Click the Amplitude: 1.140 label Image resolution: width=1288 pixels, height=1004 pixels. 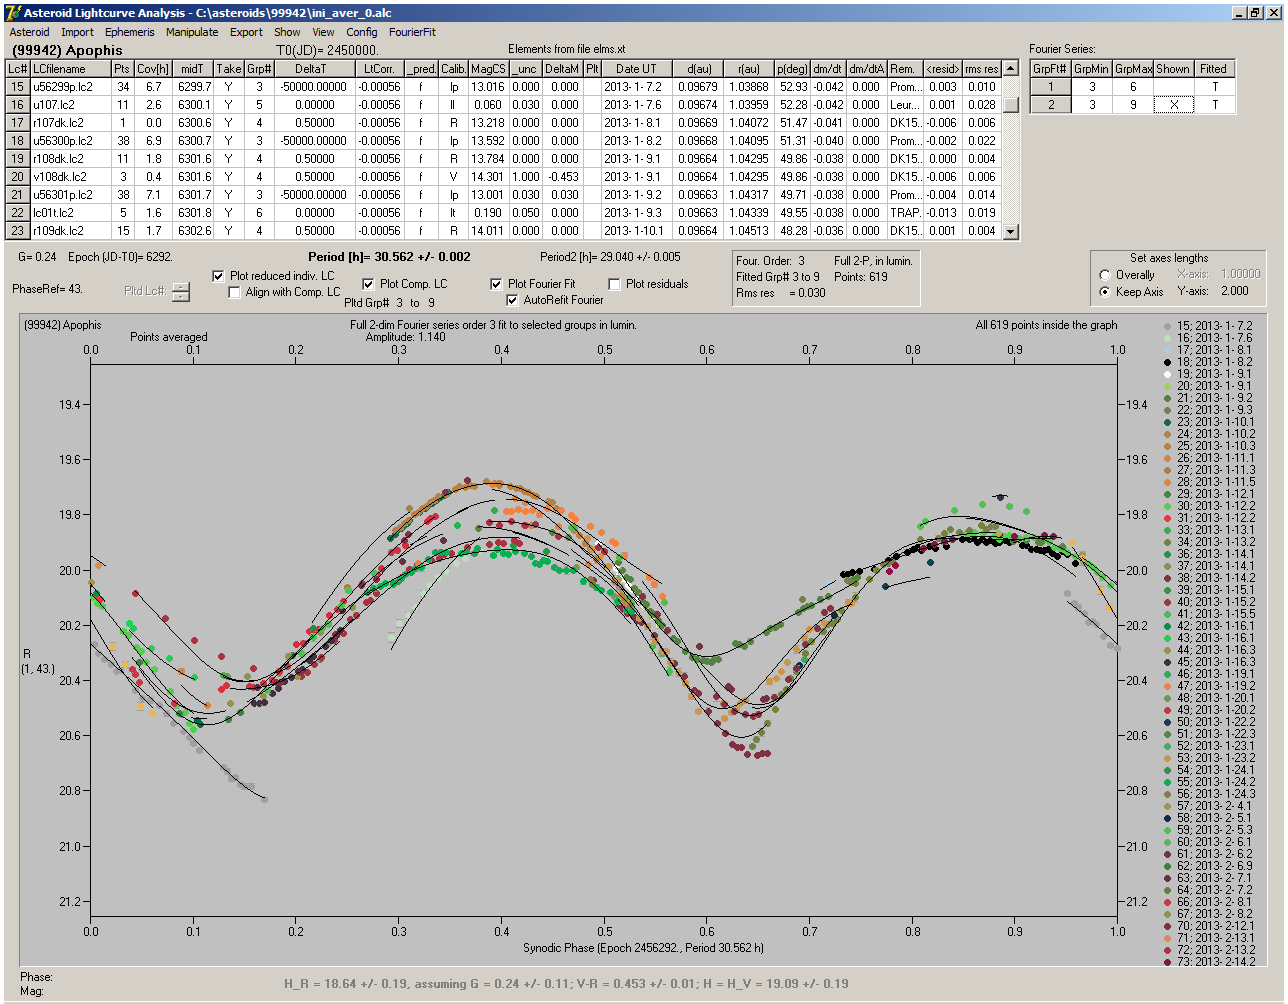[404, 337]
